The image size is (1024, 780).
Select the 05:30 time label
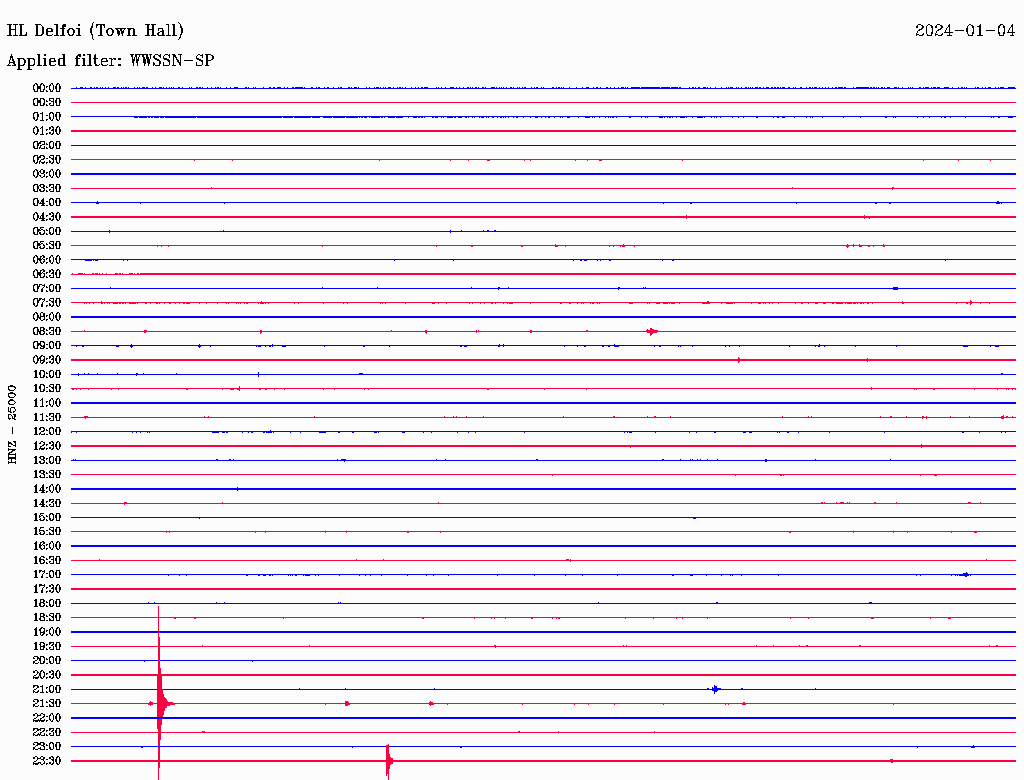(47, 246)
